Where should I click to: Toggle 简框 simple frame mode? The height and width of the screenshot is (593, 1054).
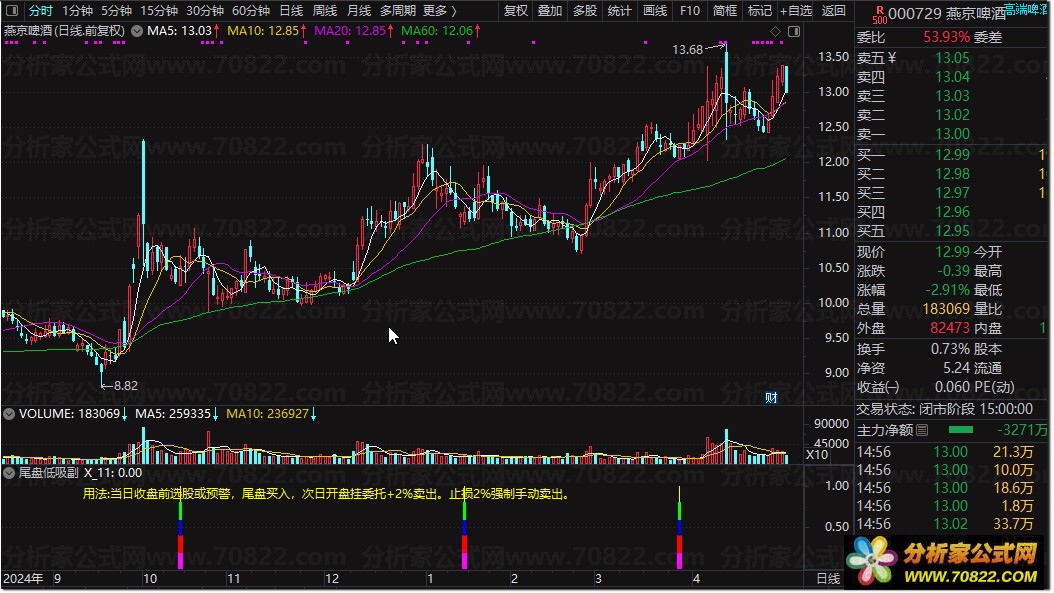click(725, 11)
